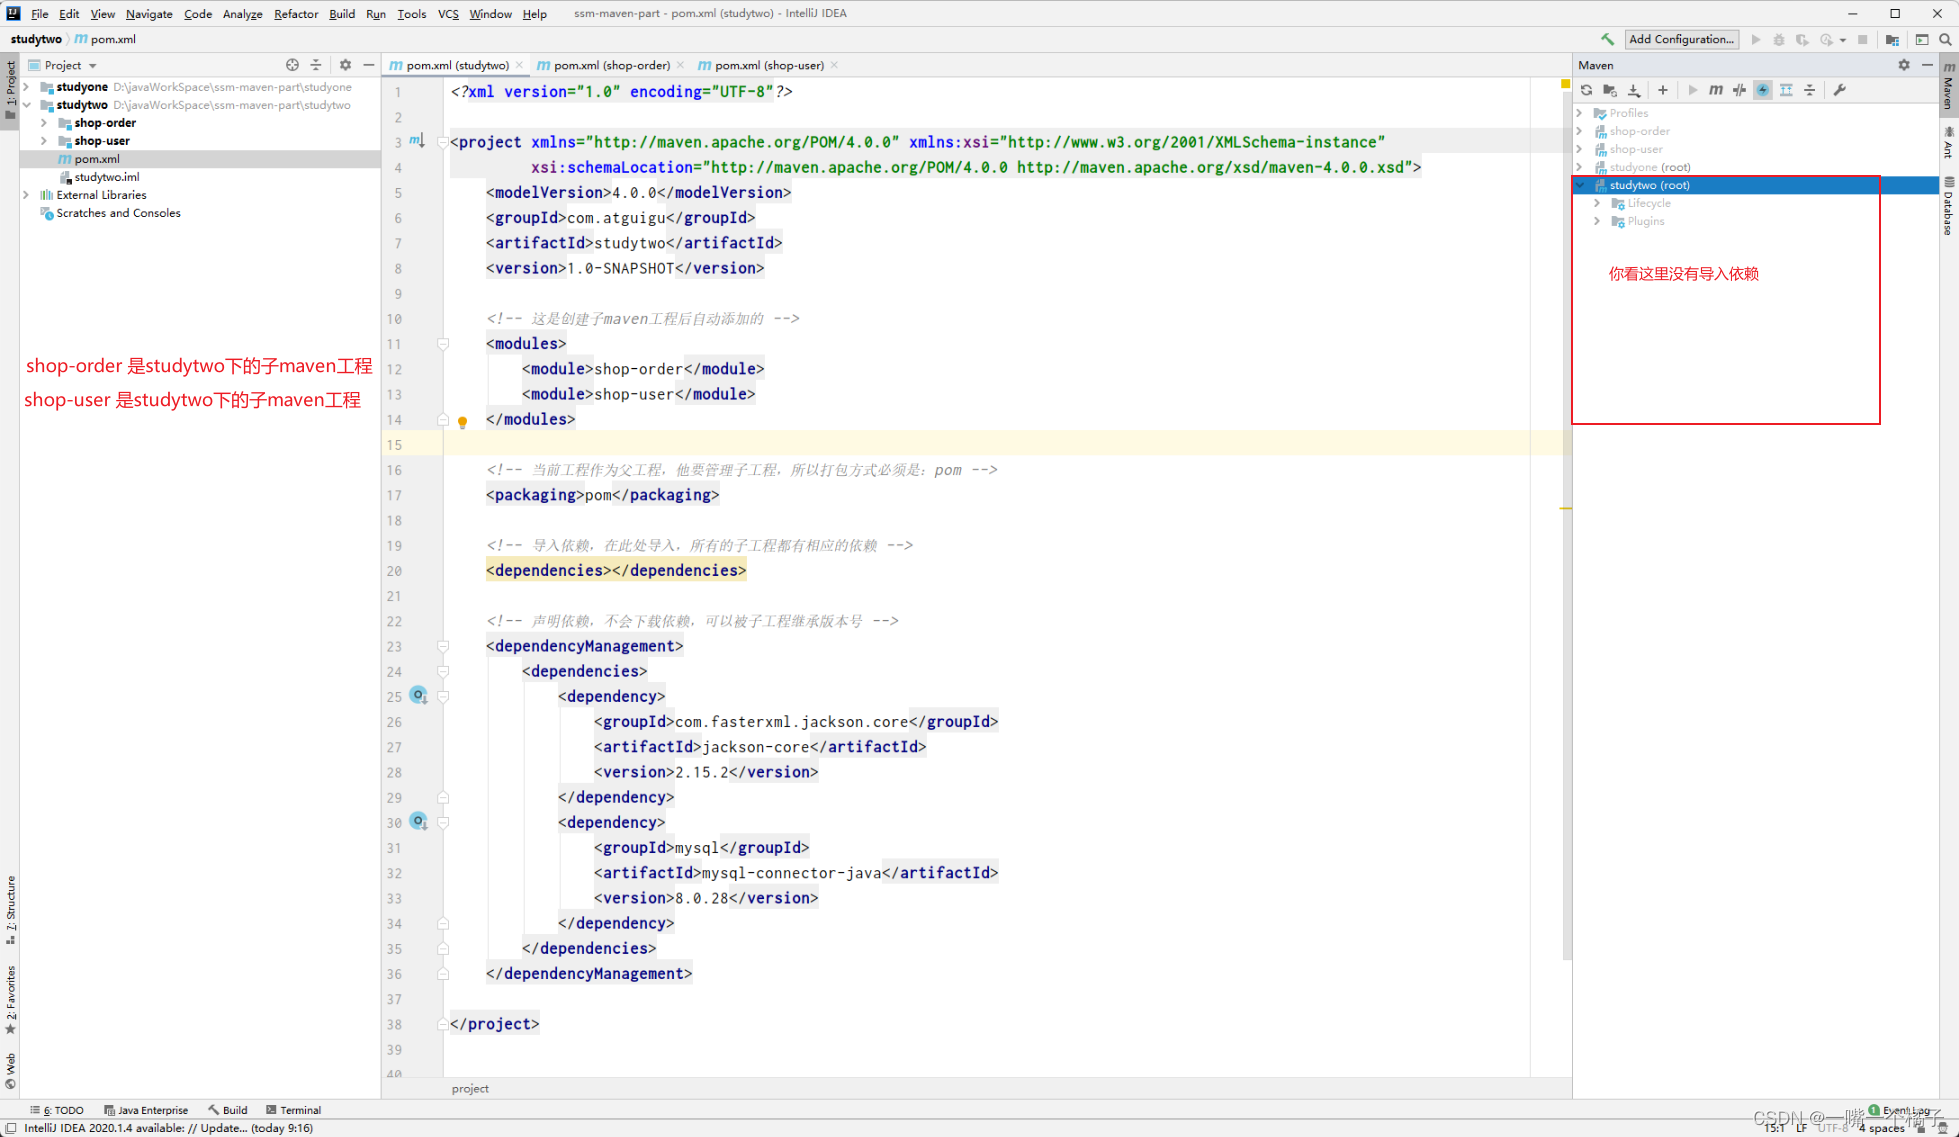
Task: Expand Plugins node in Maven panel
Action: pyautogui.click(x=1597, y=221)
